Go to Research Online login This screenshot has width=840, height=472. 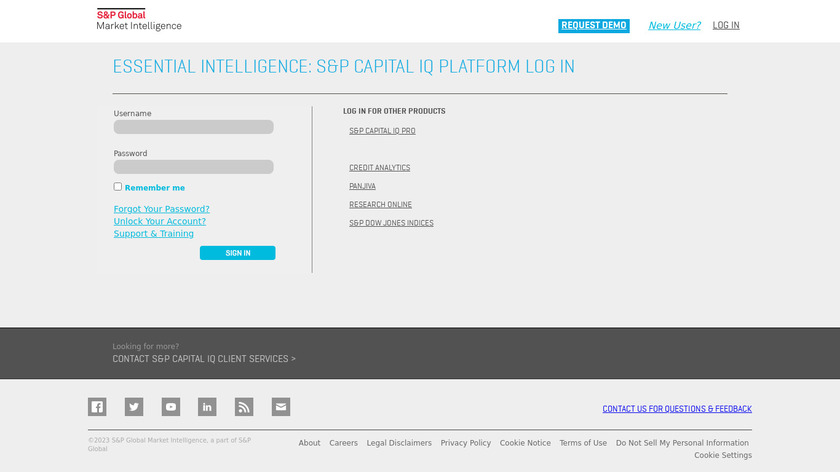(380, 205)
